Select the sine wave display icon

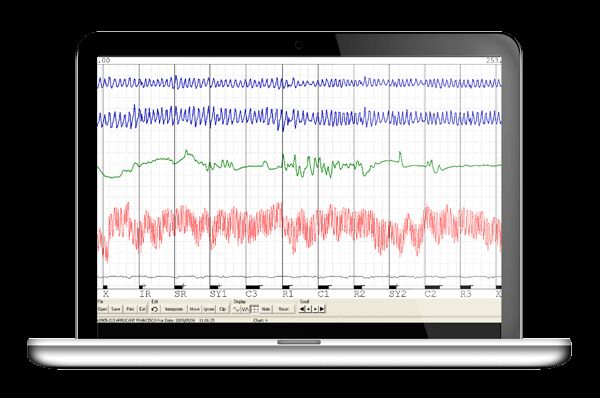click(x=236, y=309)
